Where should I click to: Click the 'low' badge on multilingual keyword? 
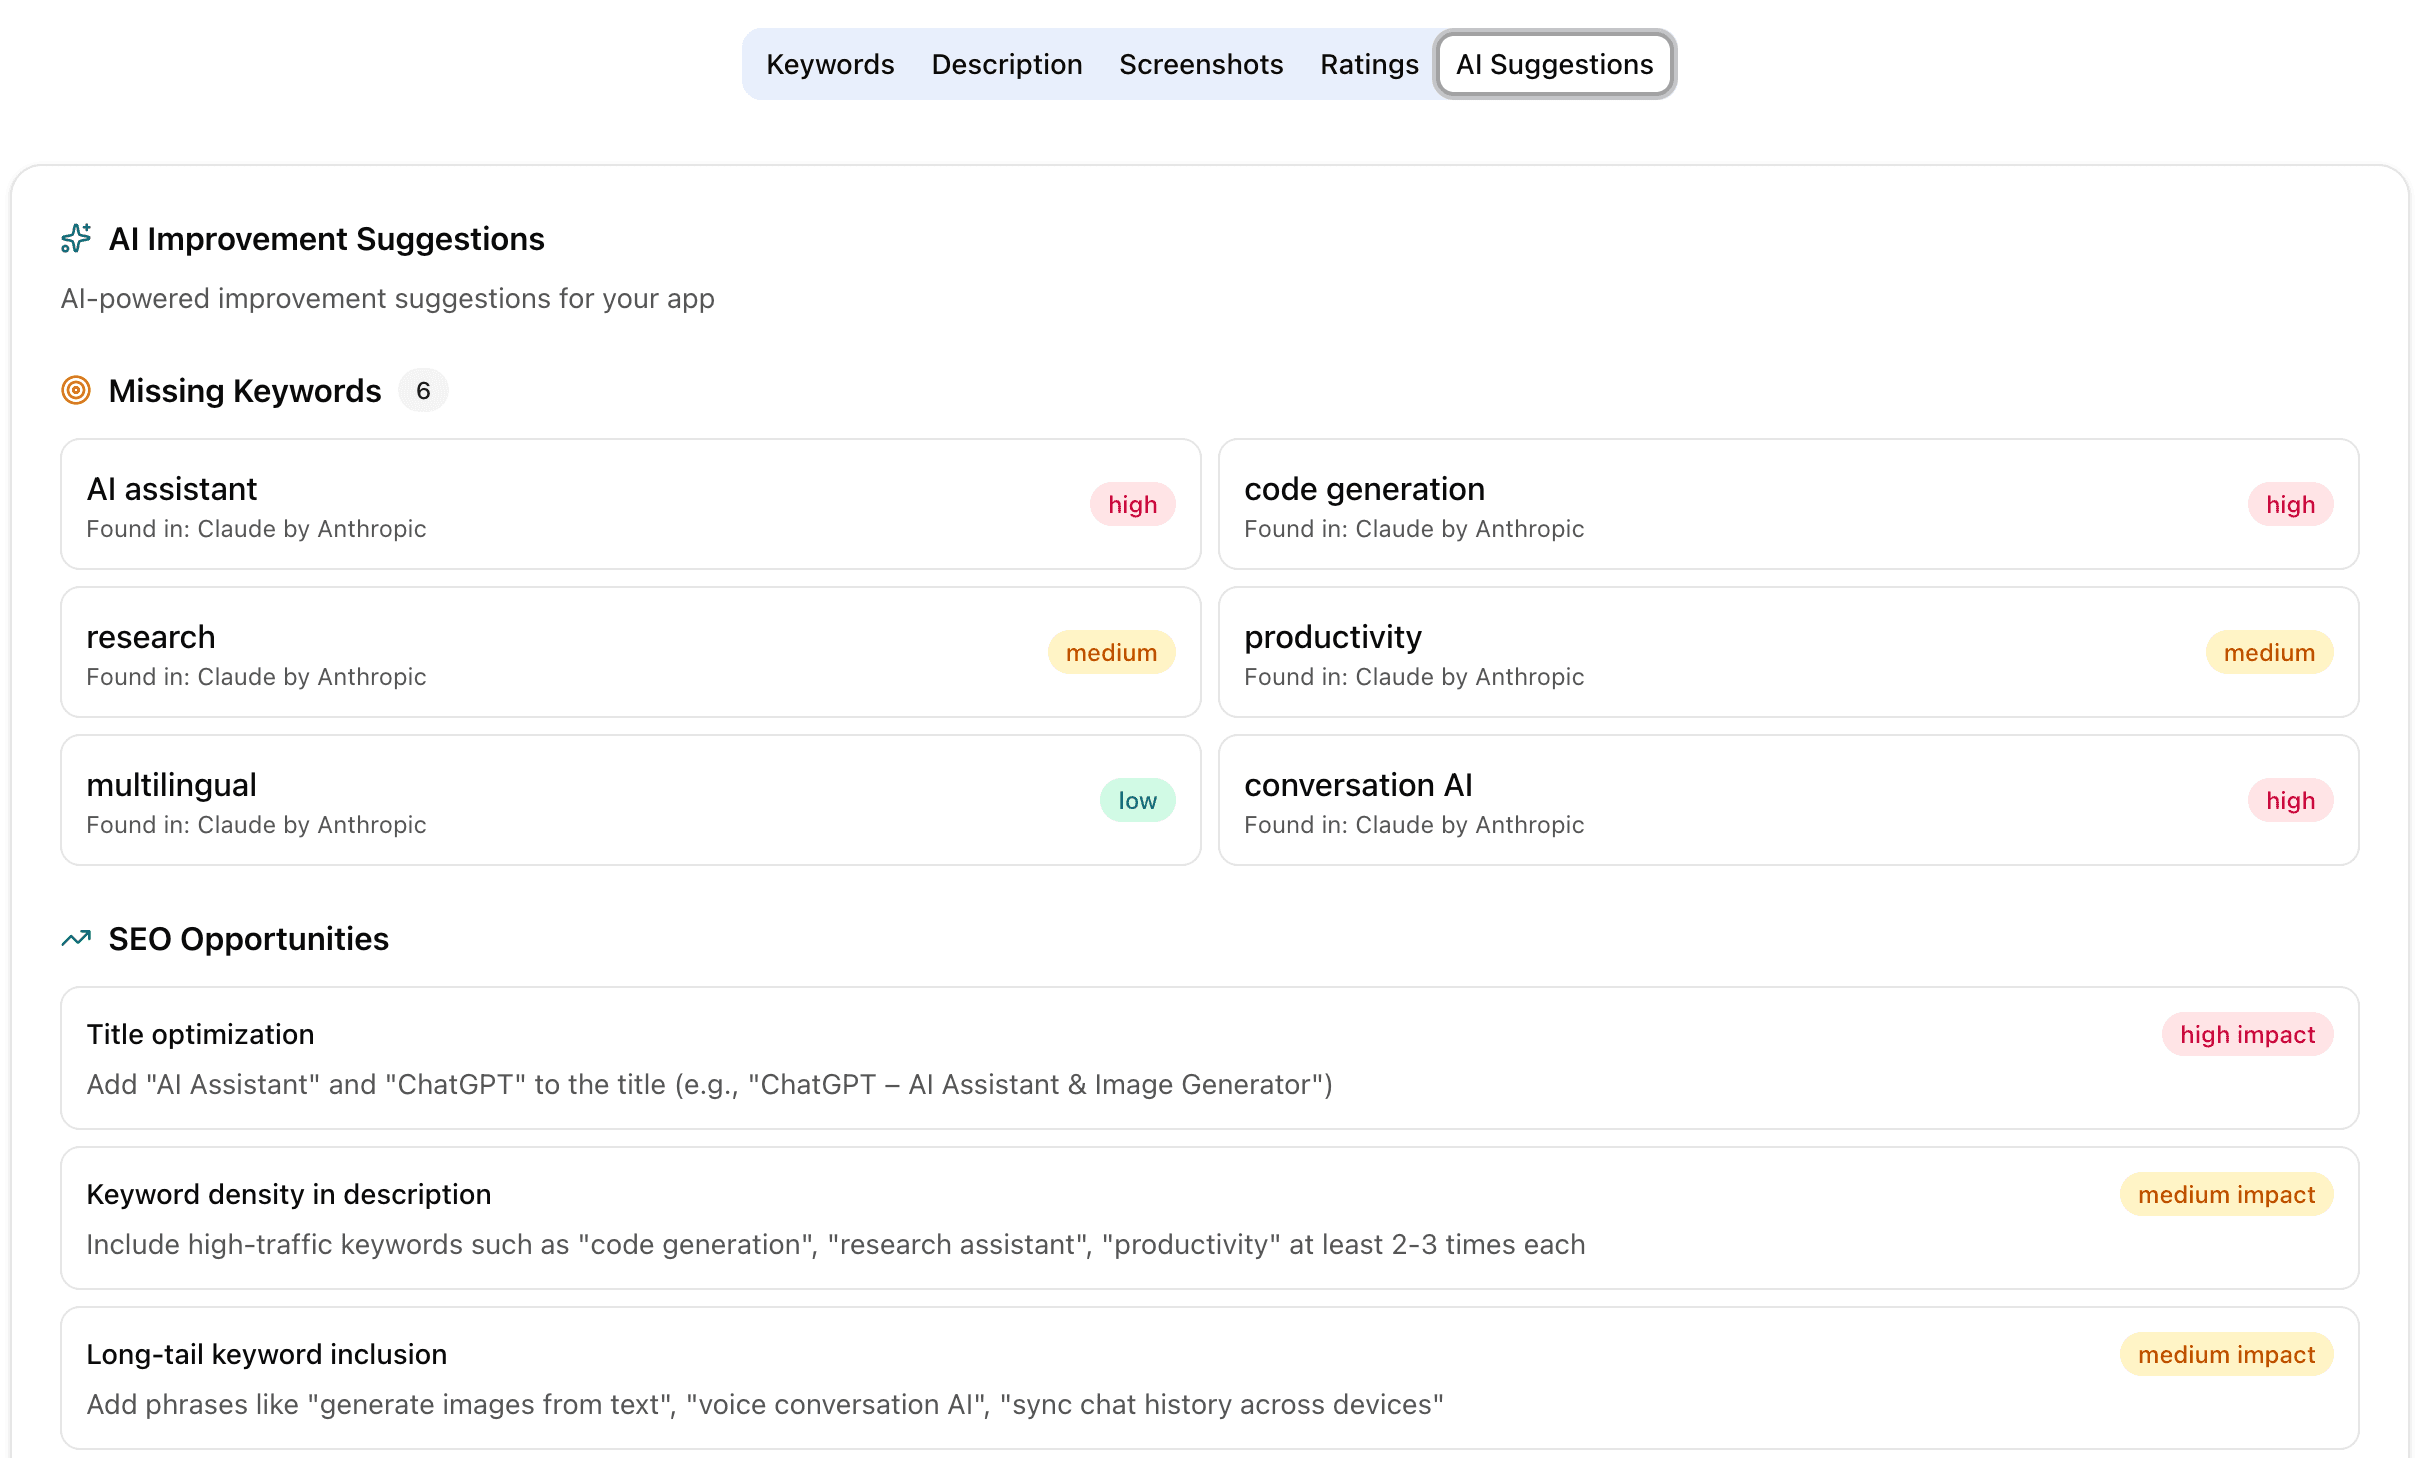(x=1136, y=799)
